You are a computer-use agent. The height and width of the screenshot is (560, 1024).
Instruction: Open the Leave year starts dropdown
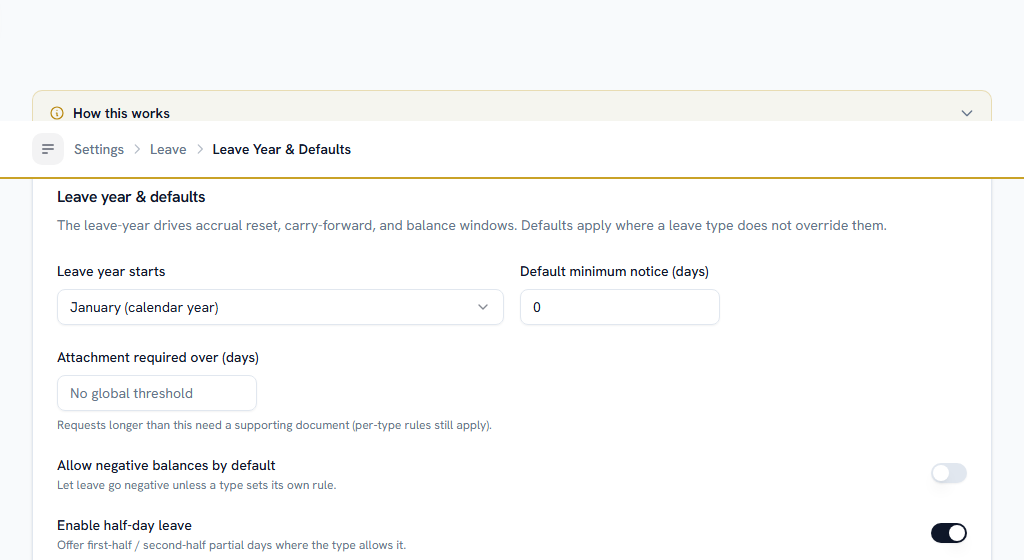[x=280, y=307]
